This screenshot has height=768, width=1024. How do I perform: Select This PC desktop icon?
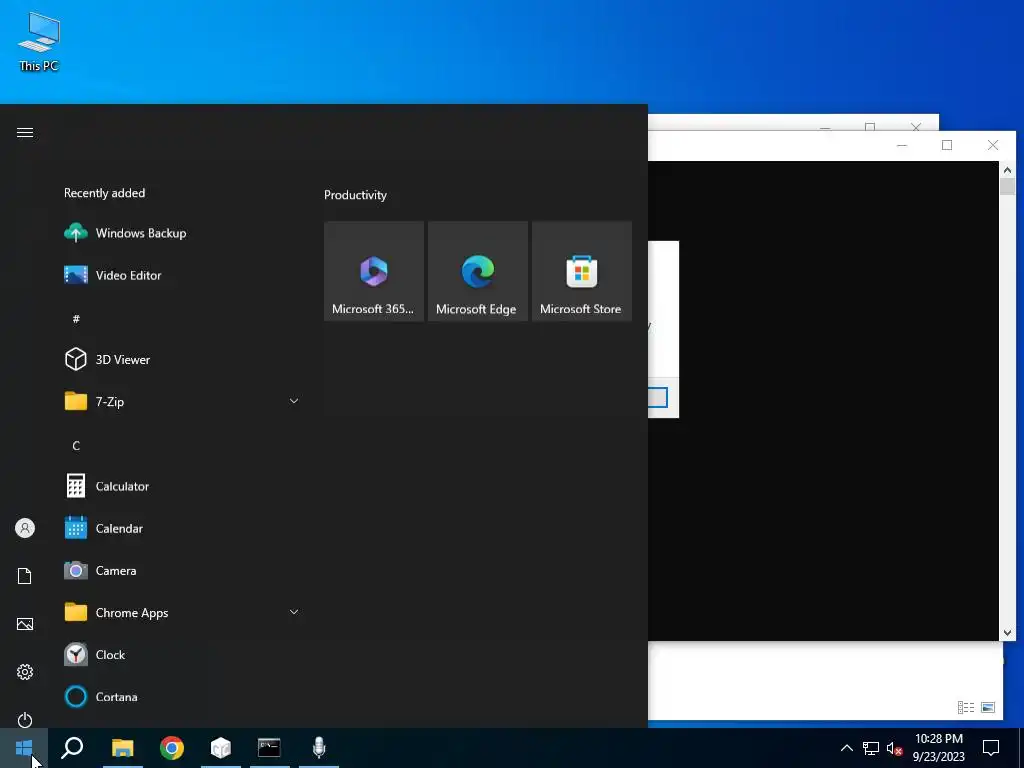39,41
